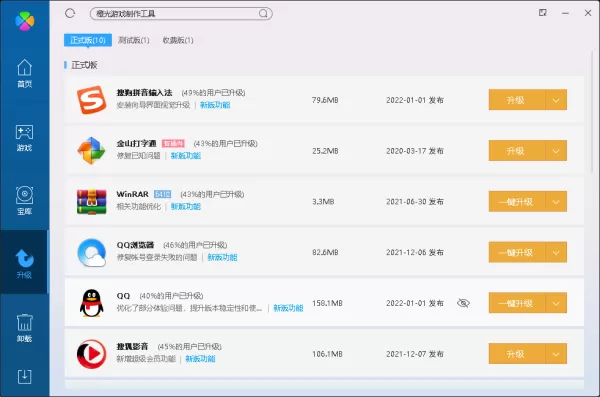Click the 2020-03-17 发布 date
Screen dimensions: 600x397
(415, 151)
